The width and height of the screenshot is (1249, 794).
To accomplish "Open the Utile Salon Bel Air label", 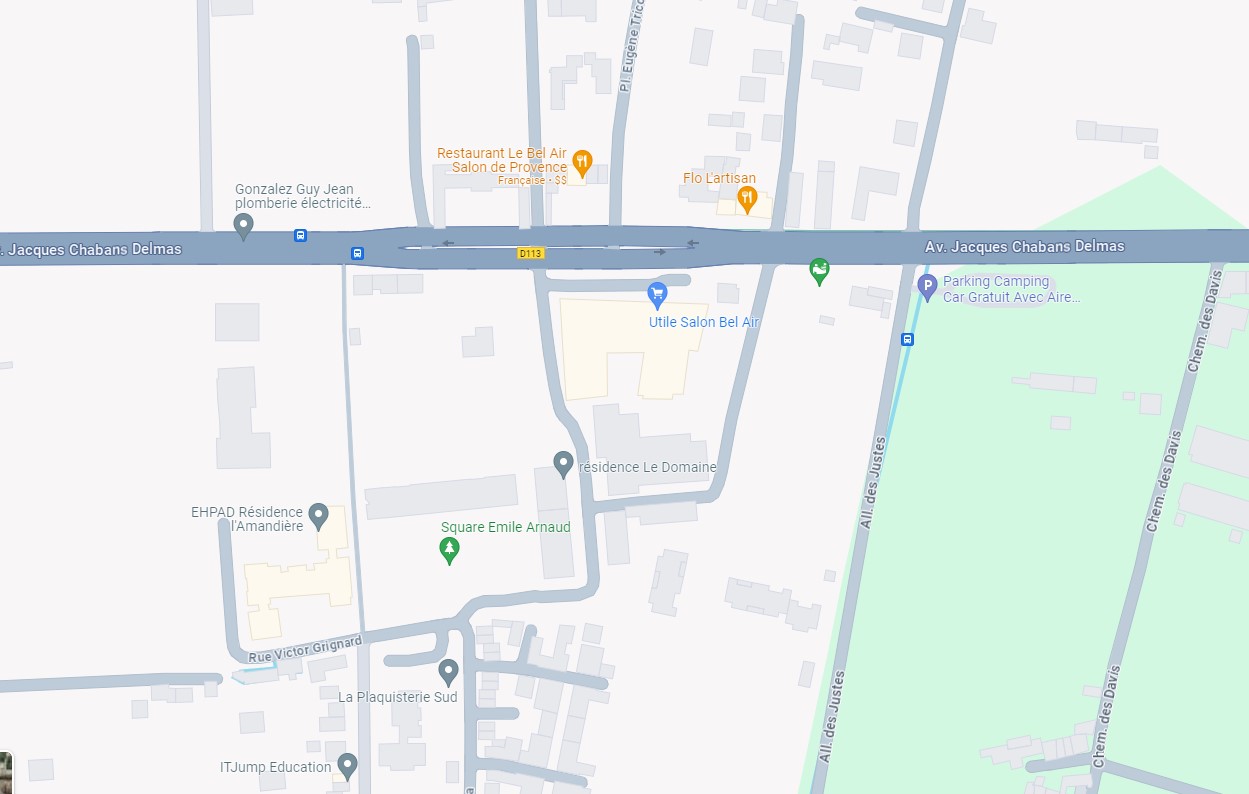I will 704,322.
